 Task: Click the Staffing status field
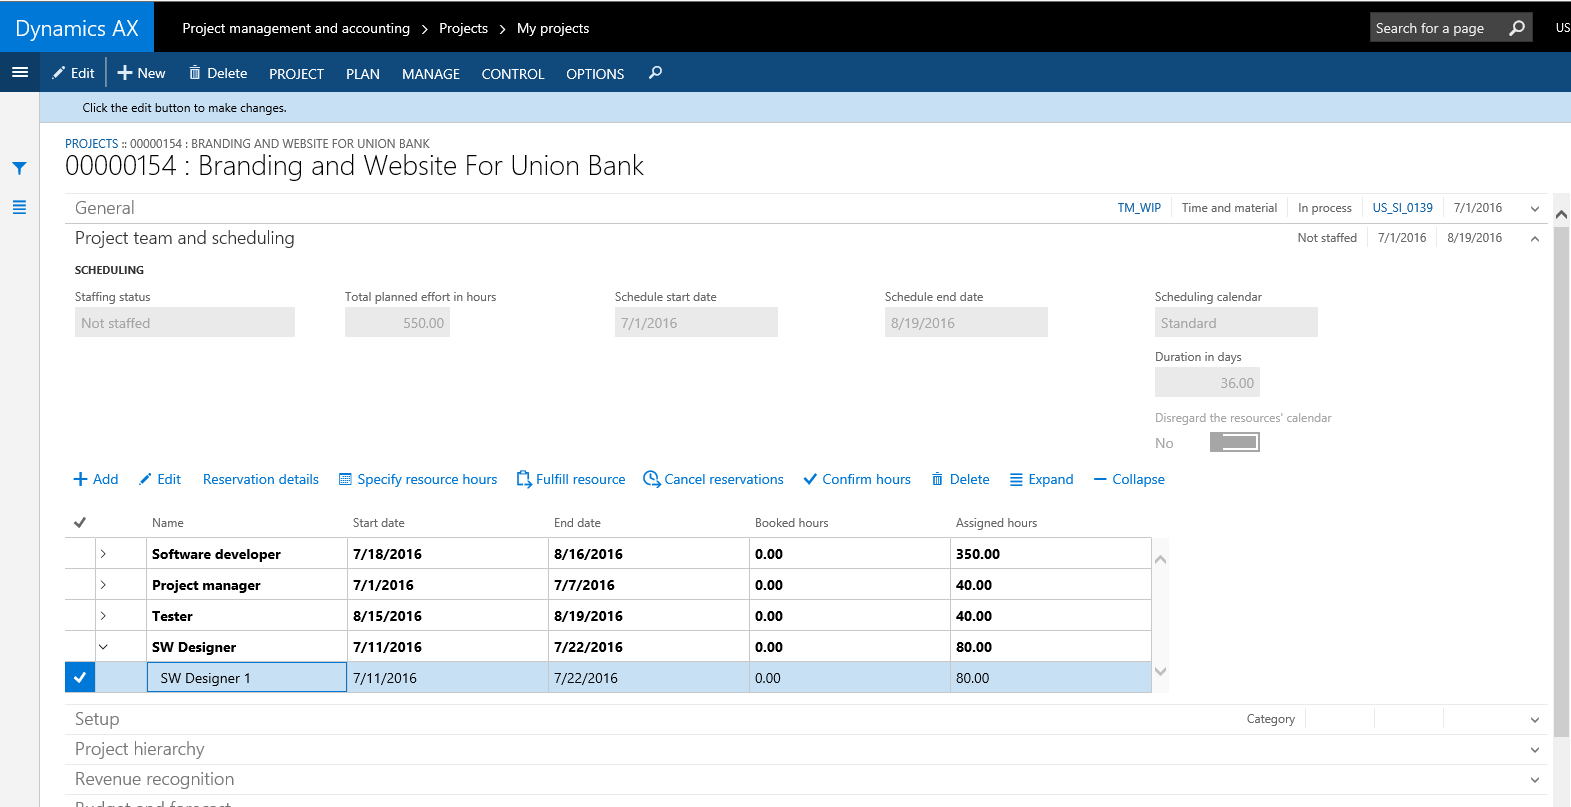185,322
